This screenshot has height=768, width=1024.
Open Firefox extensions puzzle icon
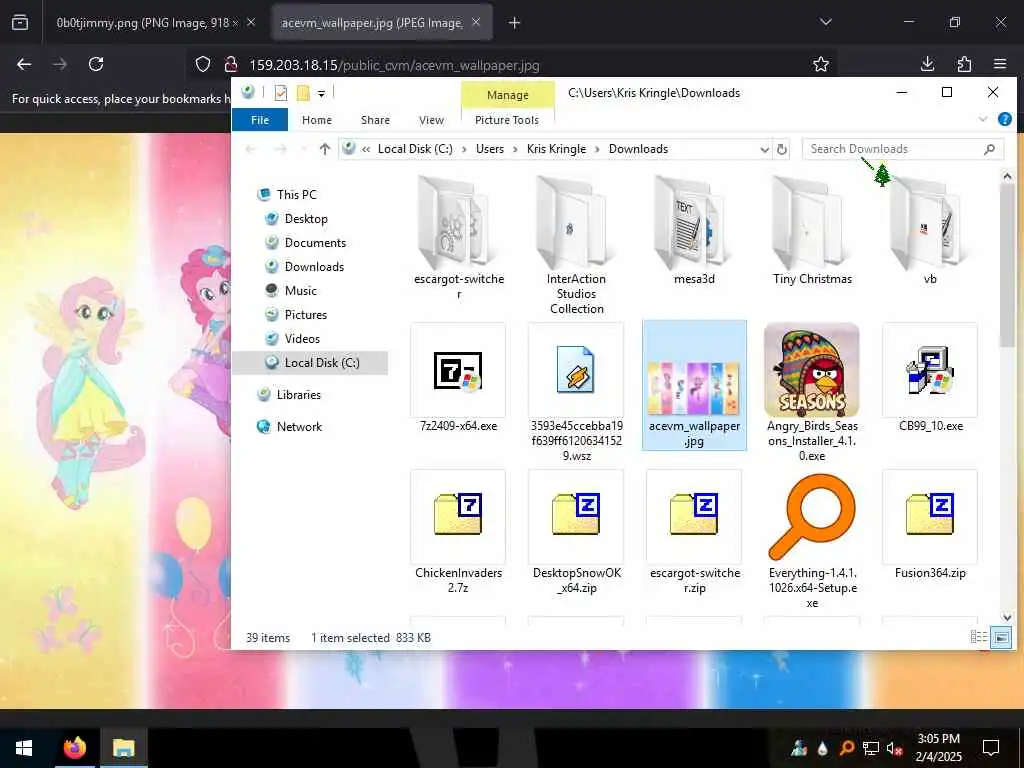pyautogui.click(x=964, y=64)
